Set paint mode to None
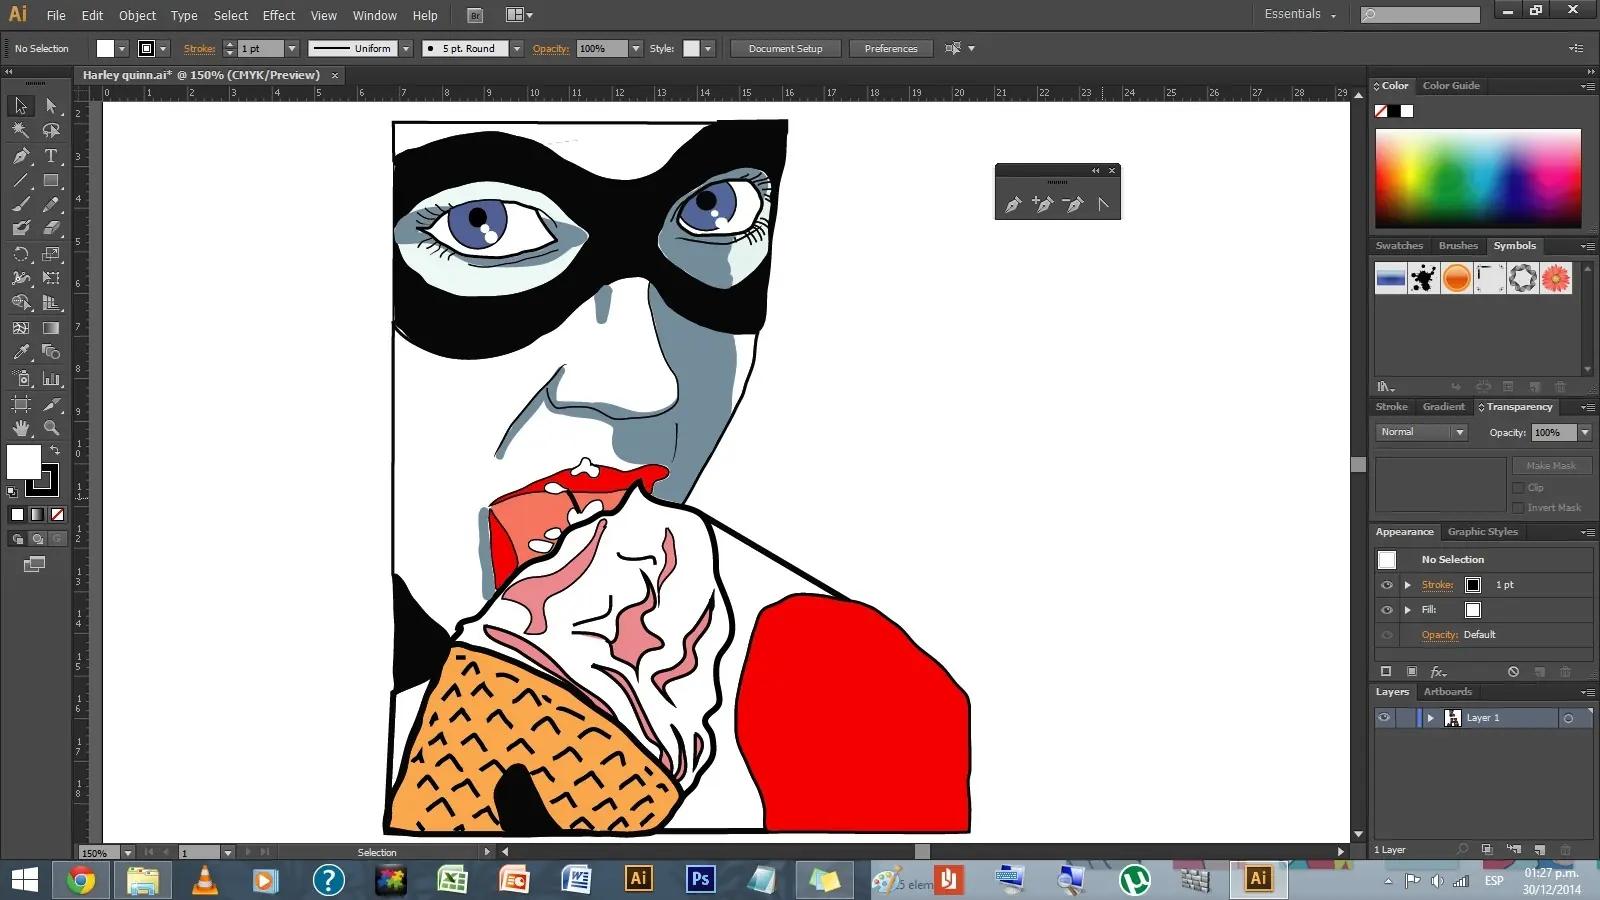 (x=57, y=515)
